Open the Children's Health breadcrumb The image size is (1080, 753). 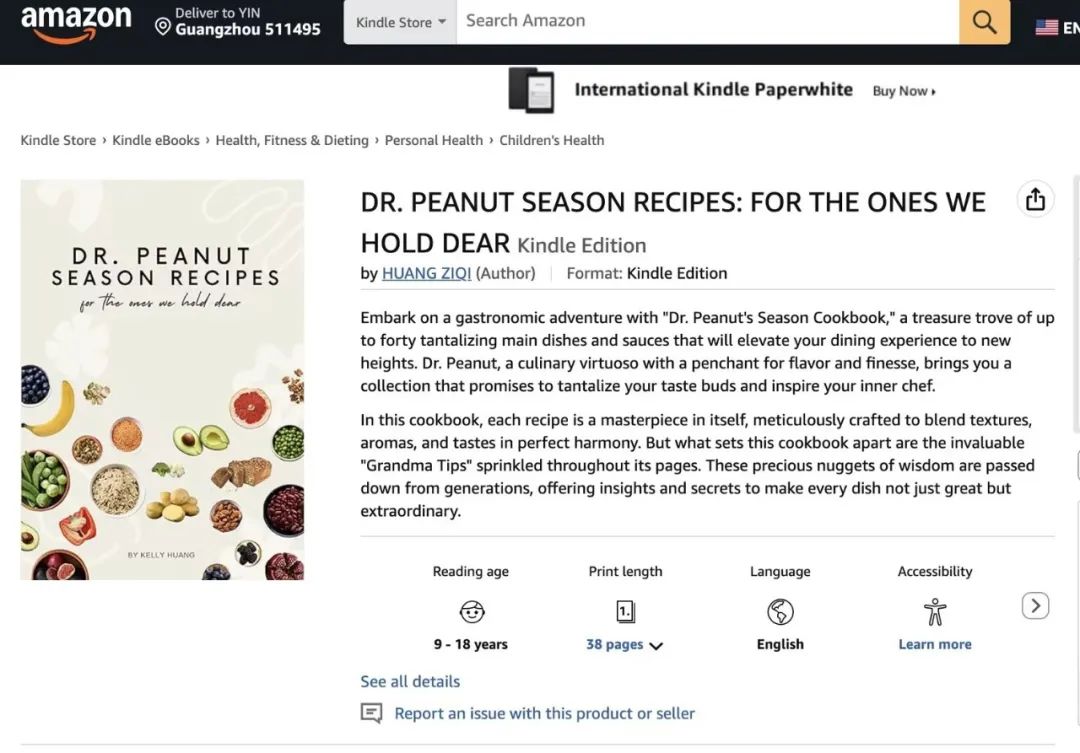pyautogui.click(x=552, y=140)
